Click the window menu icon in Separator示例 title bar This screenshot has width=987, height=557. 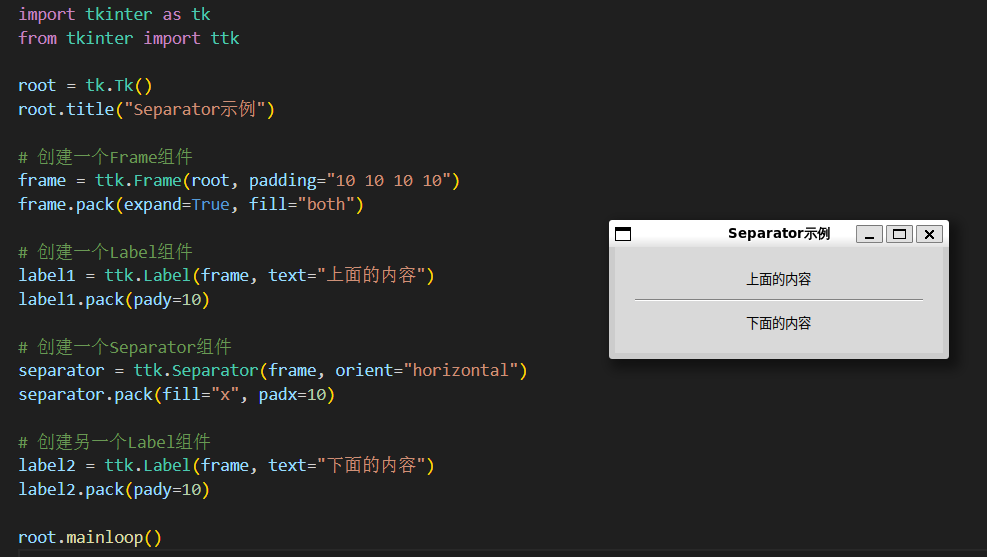(x=623, y=234)
